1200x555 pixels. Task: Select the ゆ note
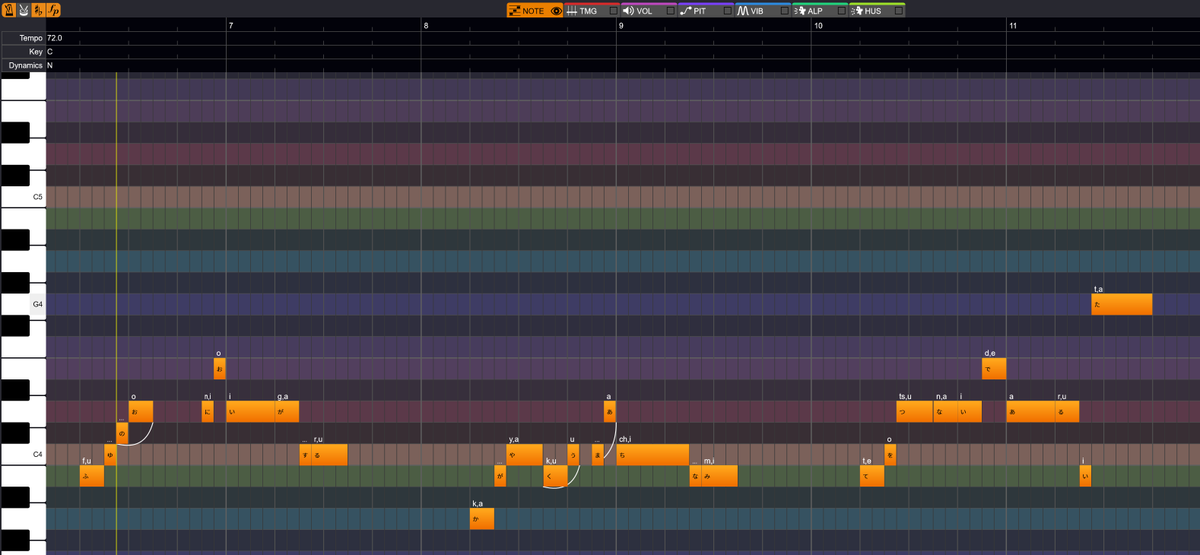tap(110, 455)
